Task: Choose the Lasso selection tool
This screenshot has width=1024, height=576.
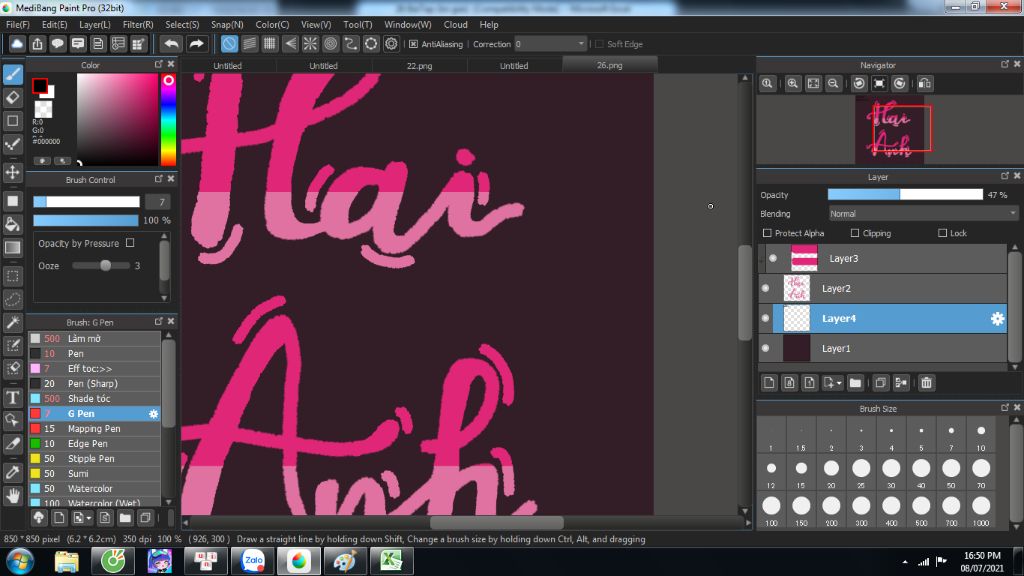Action: (12, 299)
